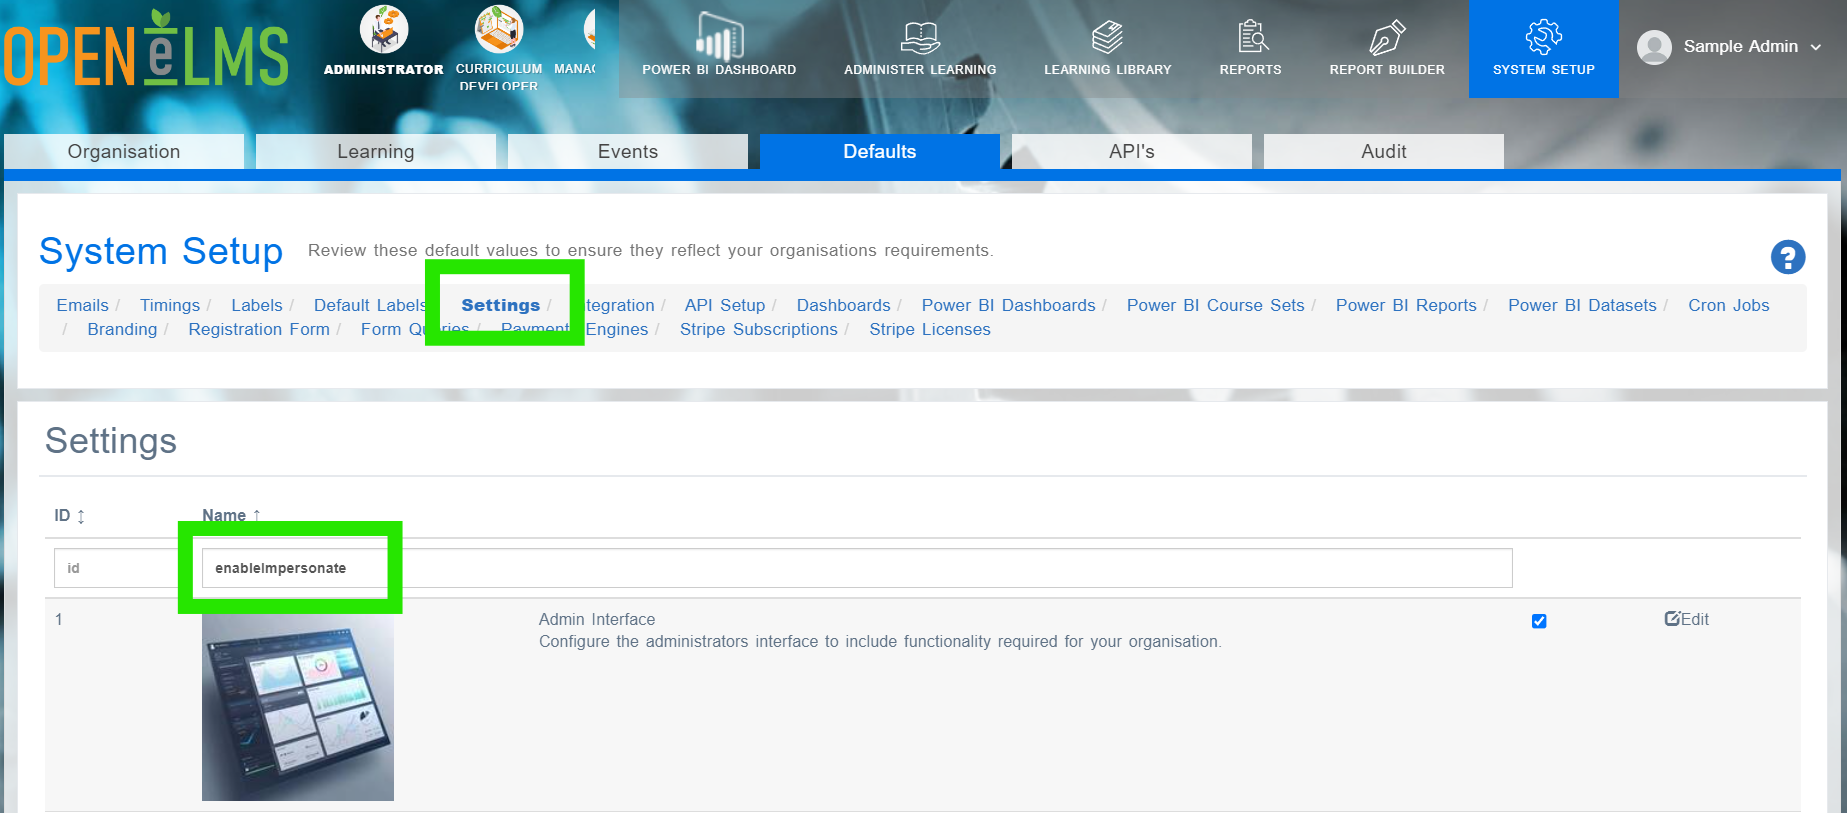
Task: Toggle the Admin Interface enabled checkbox
Action: point(1539,621)
